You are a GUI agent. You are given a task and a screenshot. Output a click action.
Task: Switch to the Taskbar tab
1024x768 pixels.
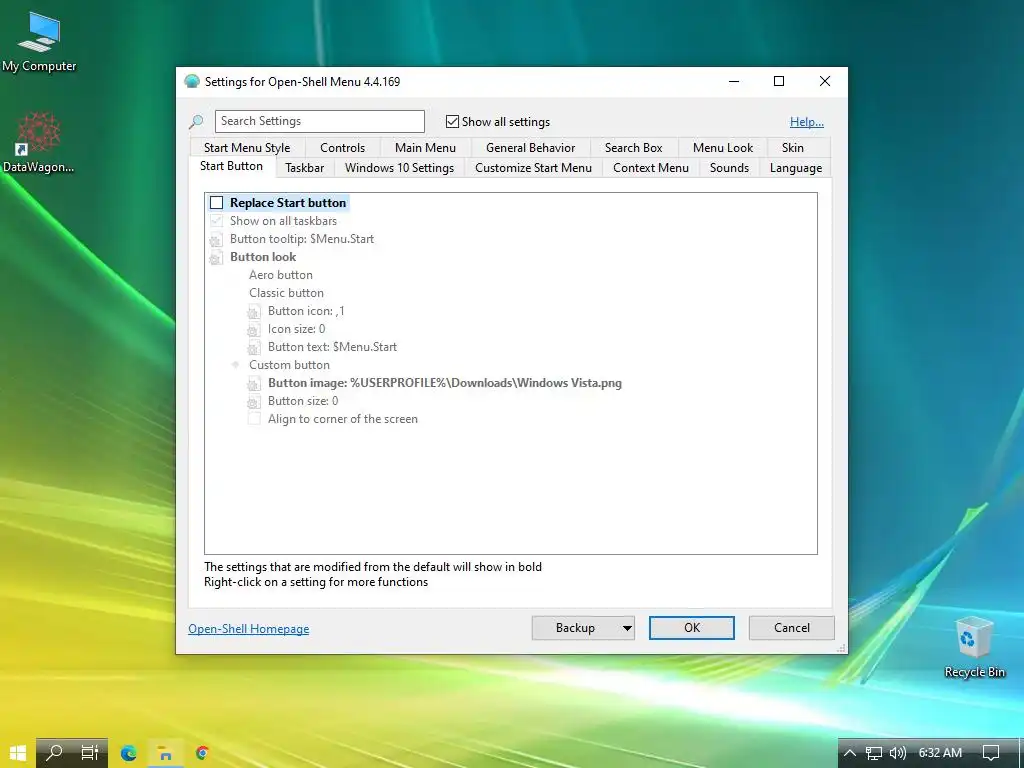[304, 168]
